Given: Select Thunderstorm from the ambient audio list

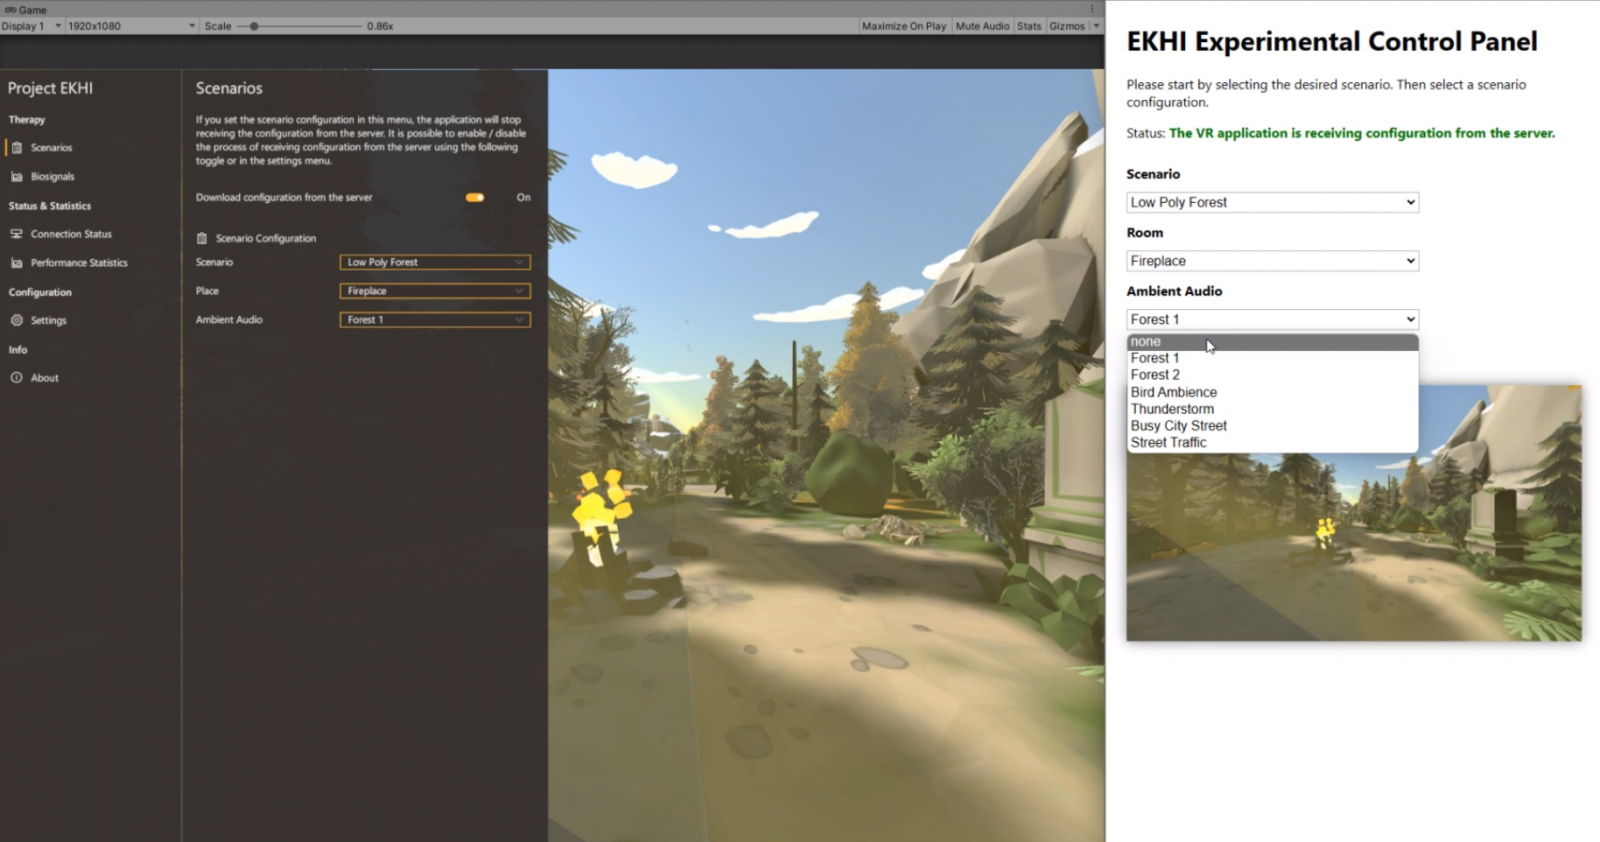Looking at the screenshot, I should coord(1172,409).
